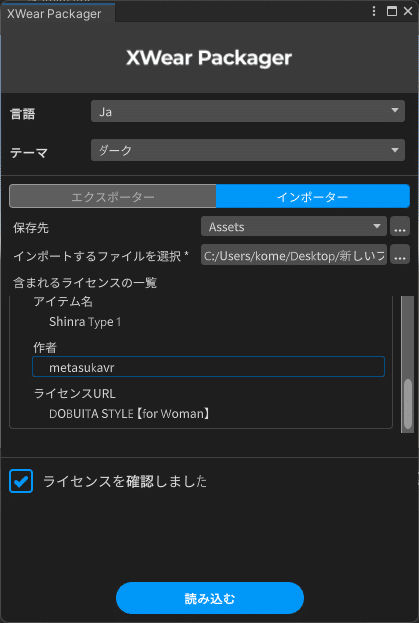Viewport: 419px width, 623px height.
Task: Click the browse button beside import file path
Action: point(400,255)
